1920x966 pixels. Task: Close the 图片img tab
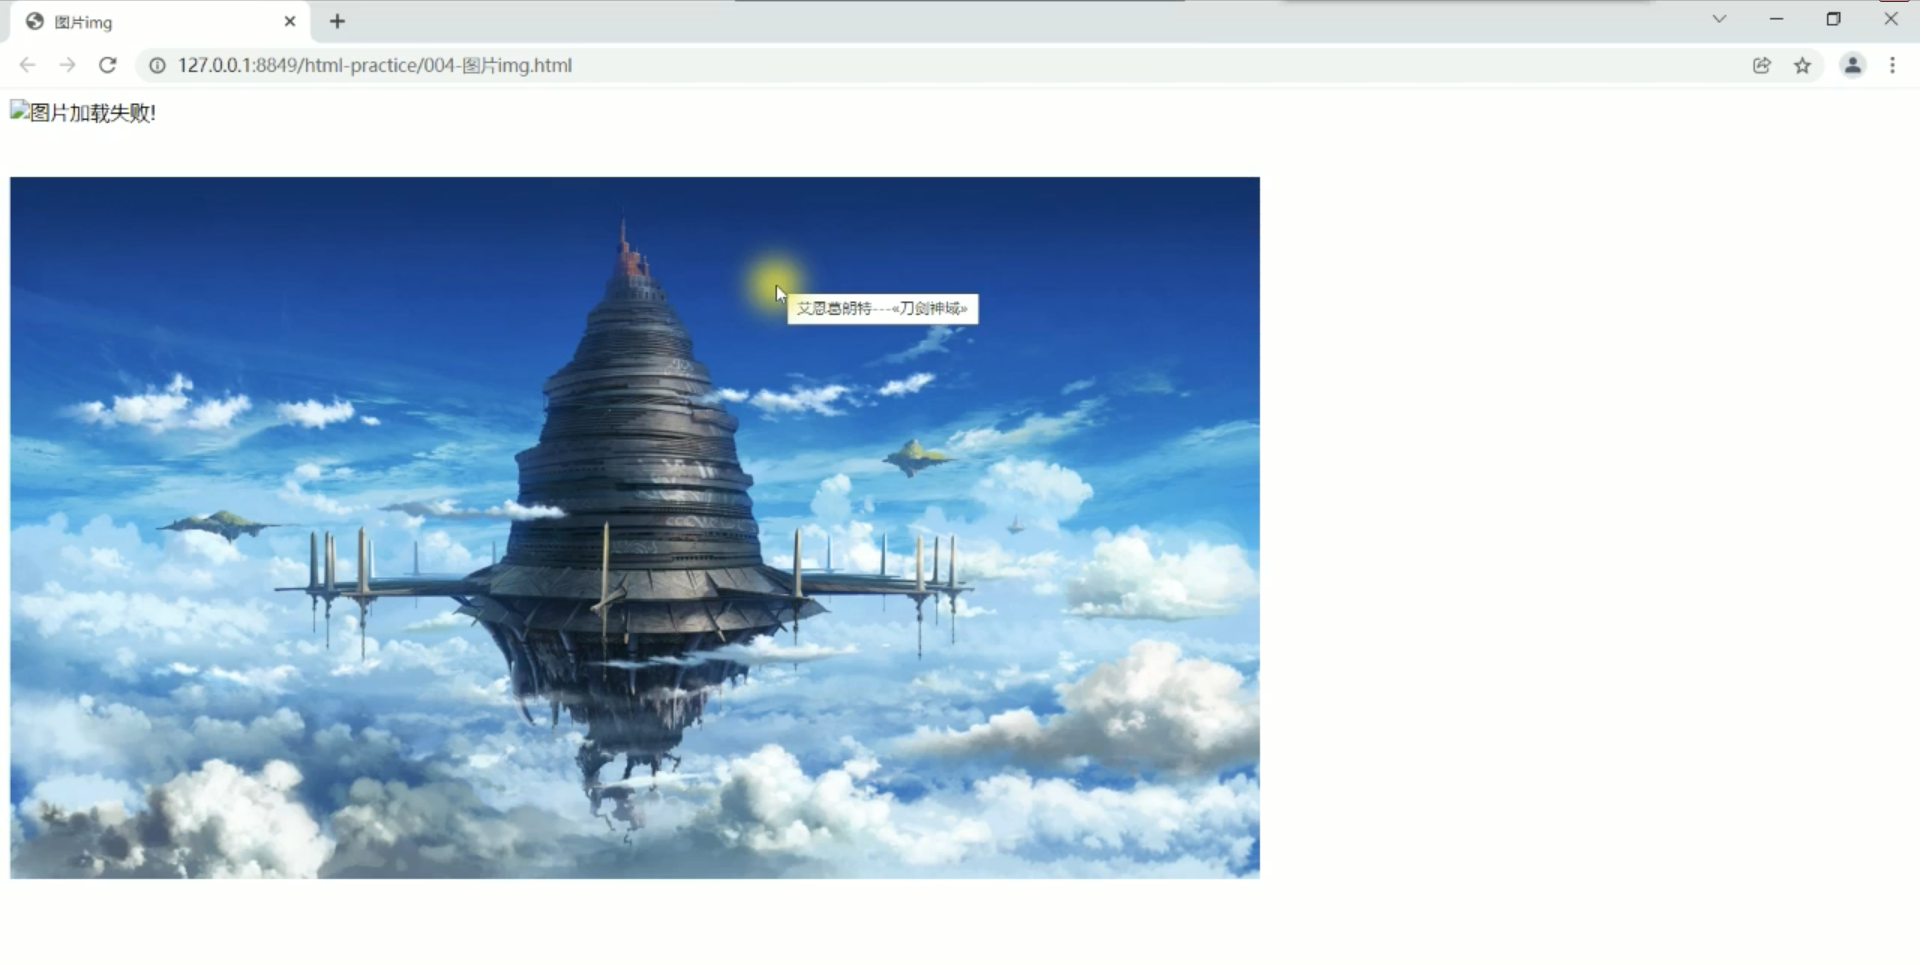click(290, 21)
